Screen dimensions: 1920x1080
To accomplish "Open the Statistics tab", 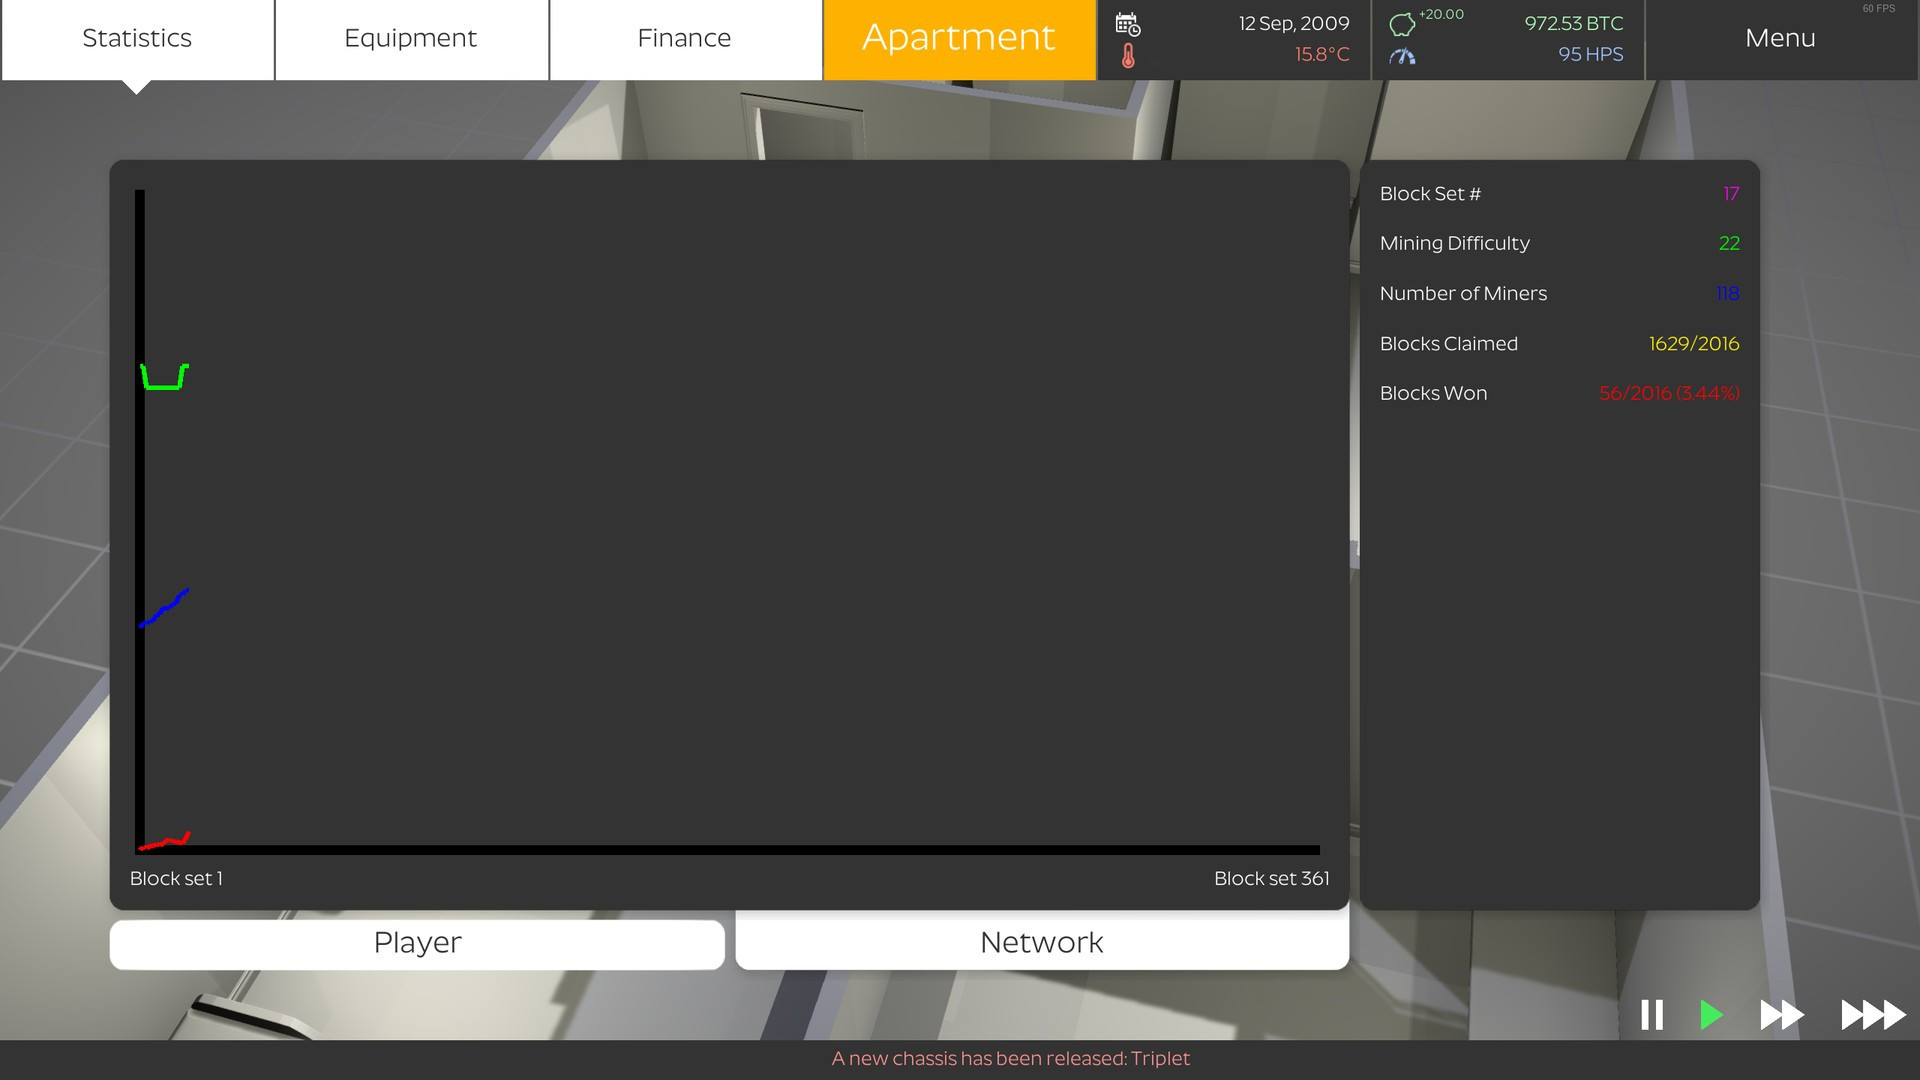I will click(137, 39).
